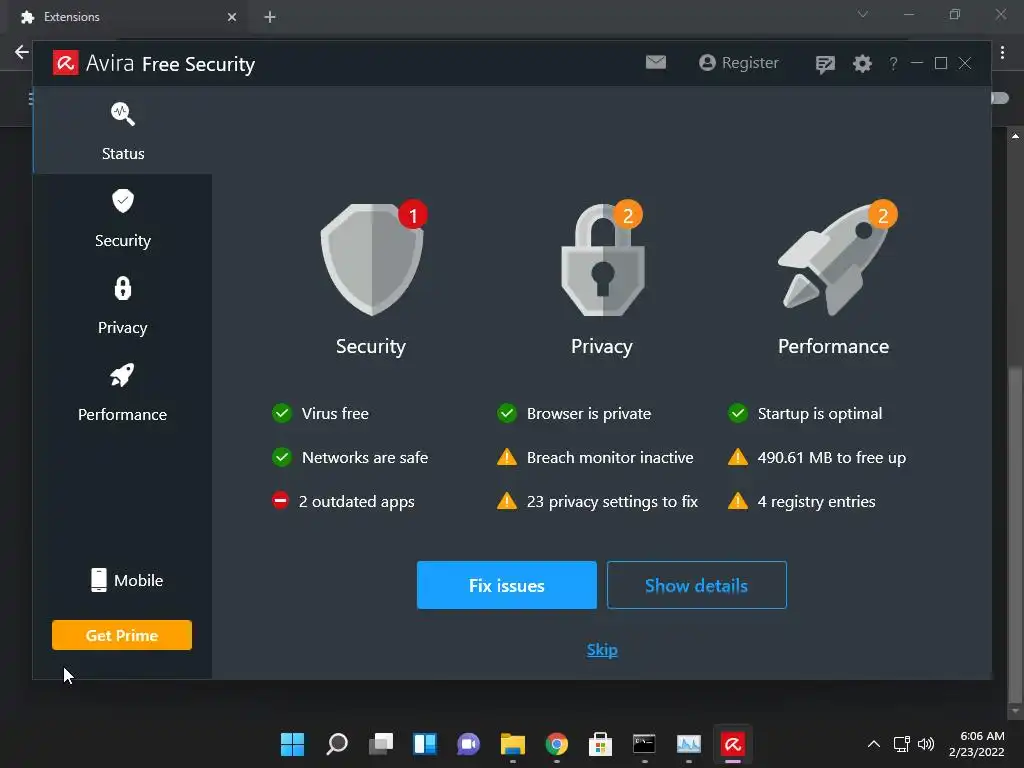Open the terminal app on the taskbar

click(644, 744)
